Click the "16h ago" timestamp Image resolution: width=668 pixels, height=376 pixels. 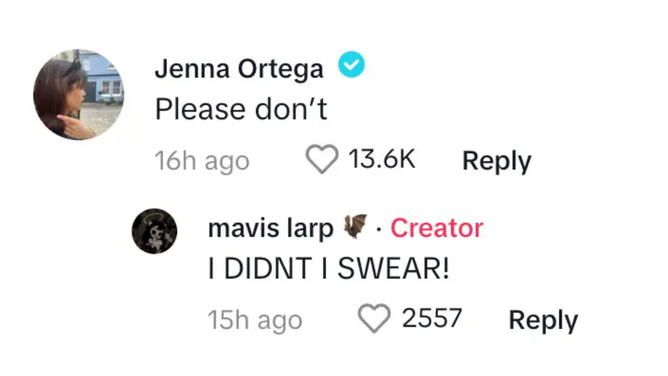coord(202,161)
